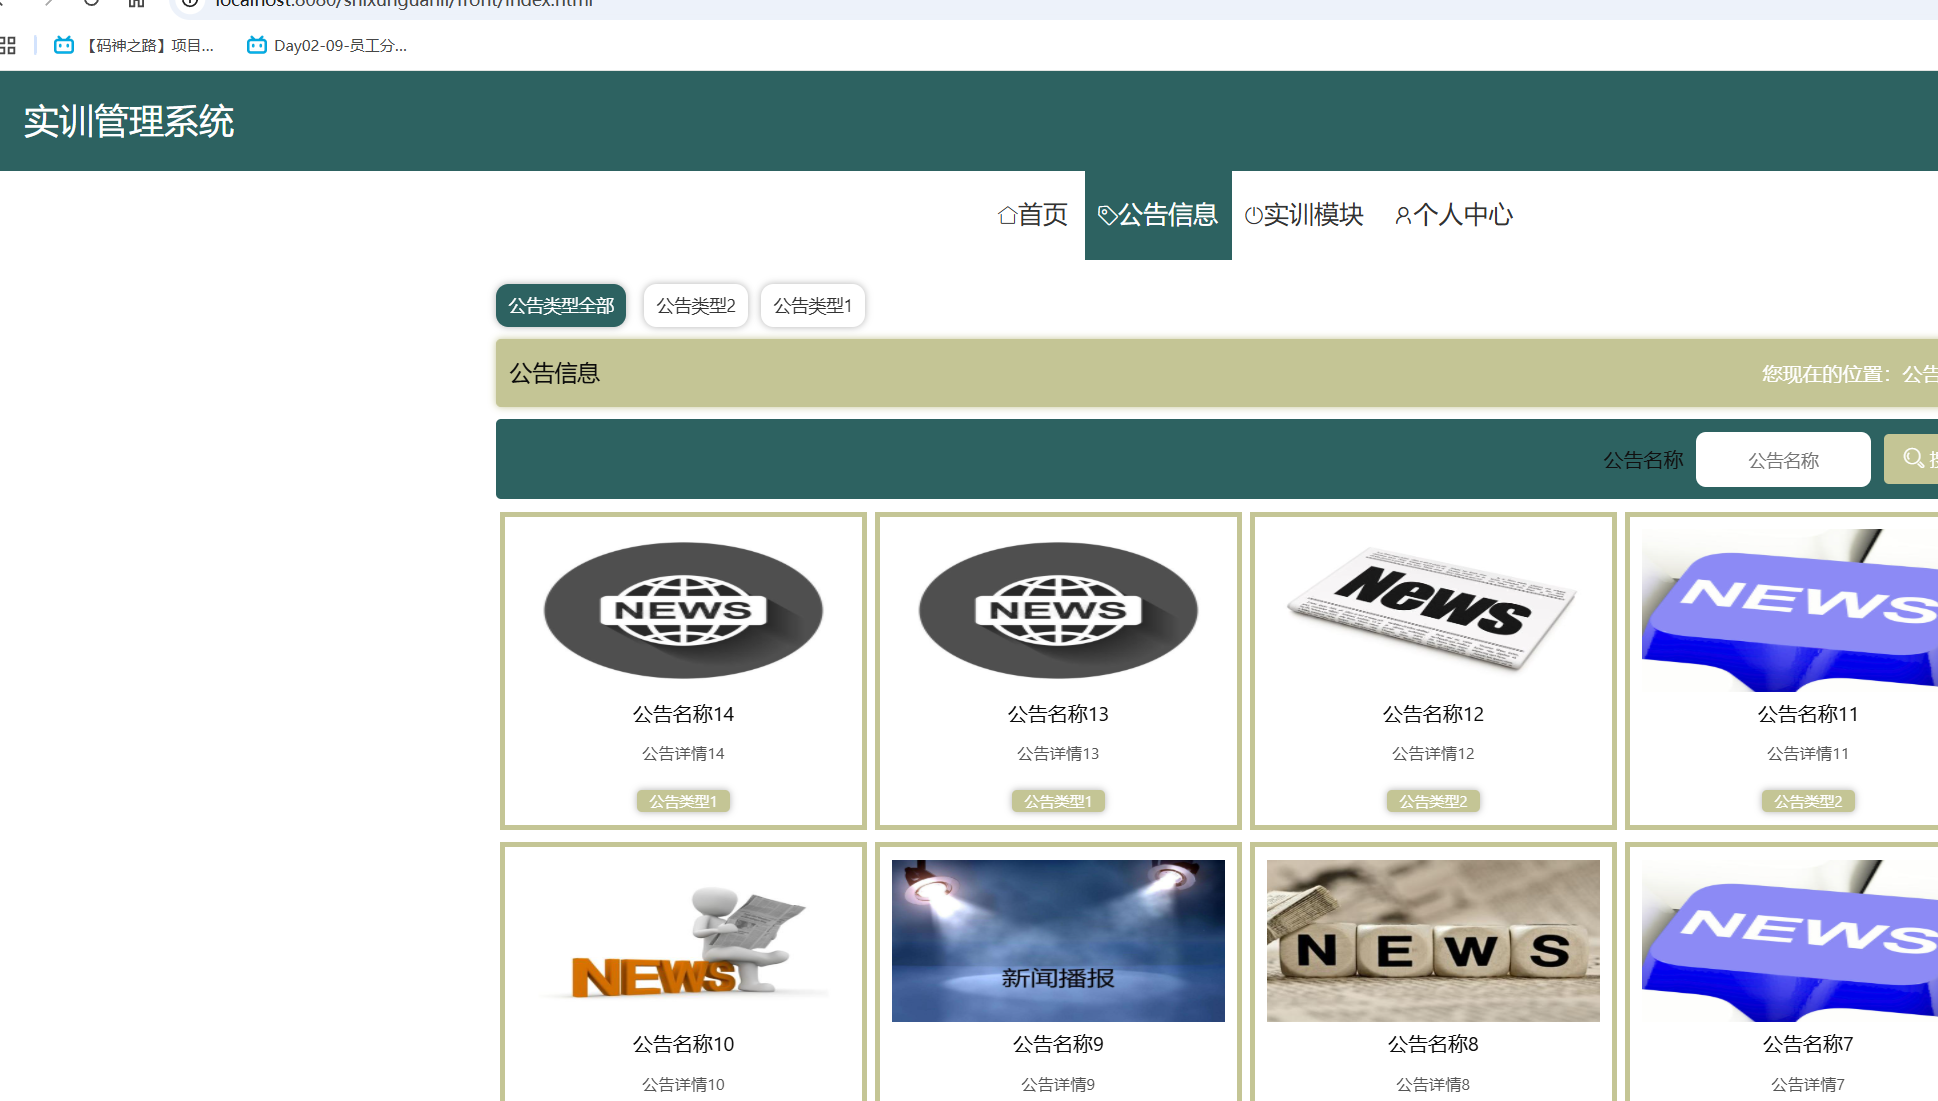This screenshot has height=1101, width=1938.
Task: Open the 公告名称13 news thumbnail
Action: click(1058, 610)
